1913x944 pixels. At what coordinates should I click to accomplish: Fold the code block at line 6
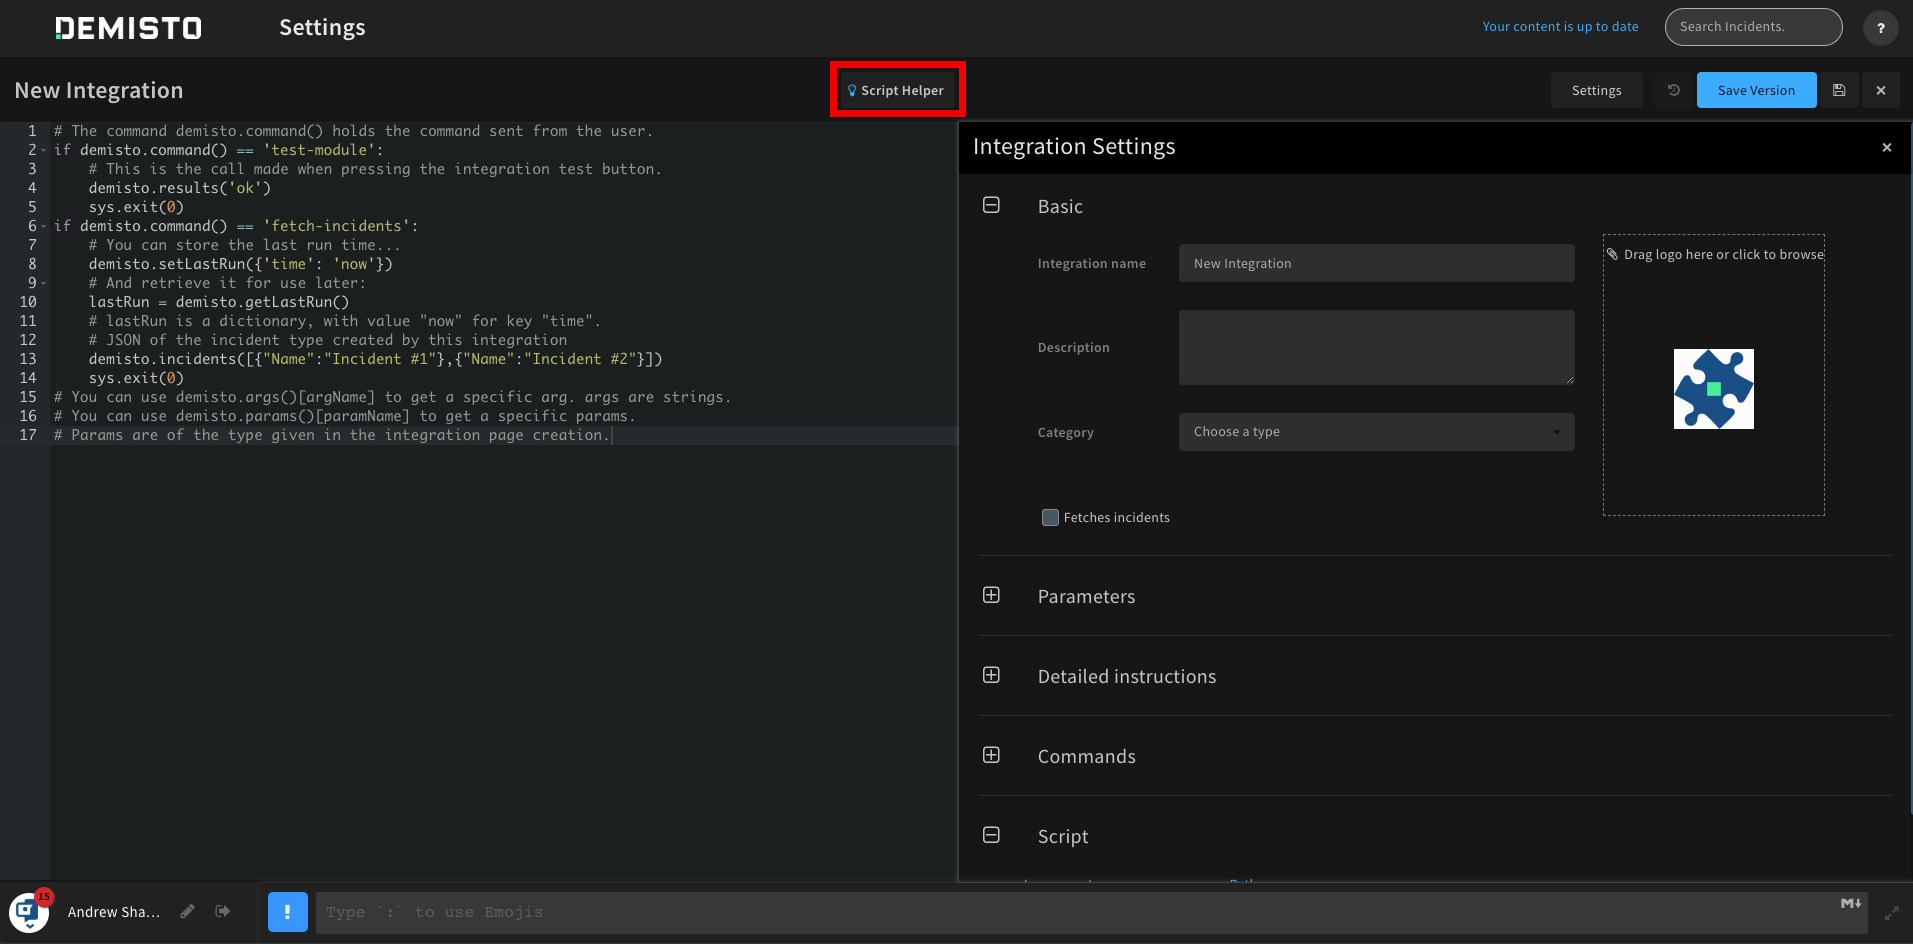coord(44,227)
